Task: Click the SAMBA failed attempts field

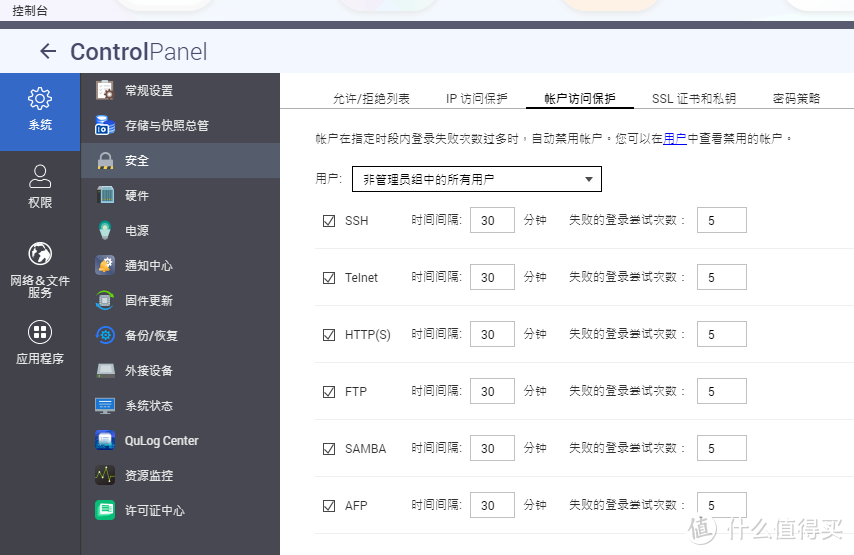Action: tap(722, 448)
